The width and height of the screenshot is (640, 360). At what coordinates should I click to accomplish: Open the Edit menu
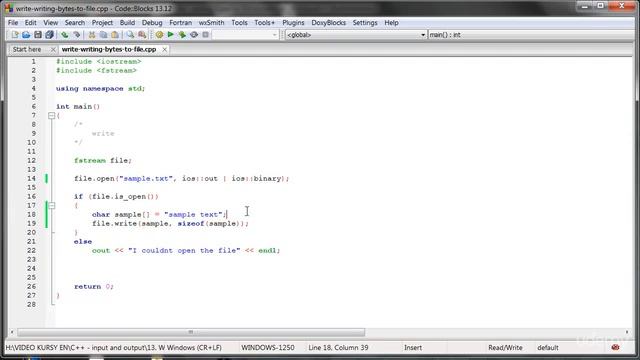point(31,22)
